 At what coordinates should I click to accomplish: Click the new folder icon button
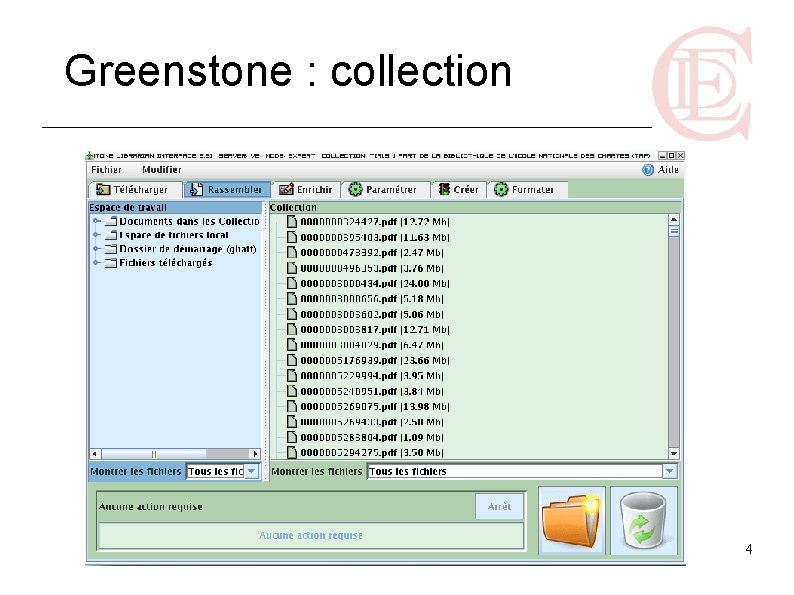[x=572, y=521]
